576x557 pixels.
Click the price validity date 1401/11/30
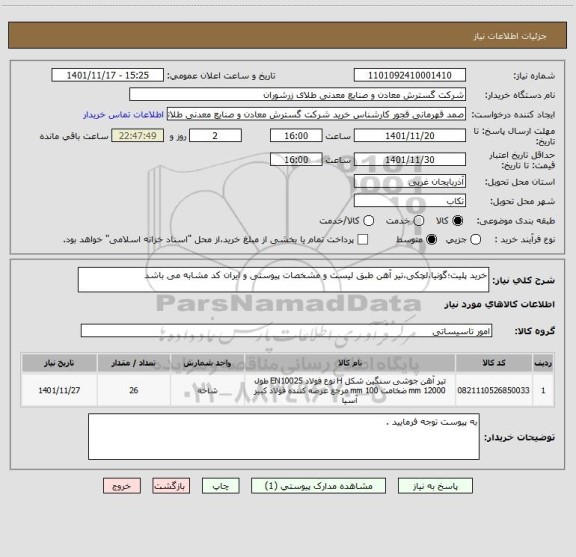410,159
